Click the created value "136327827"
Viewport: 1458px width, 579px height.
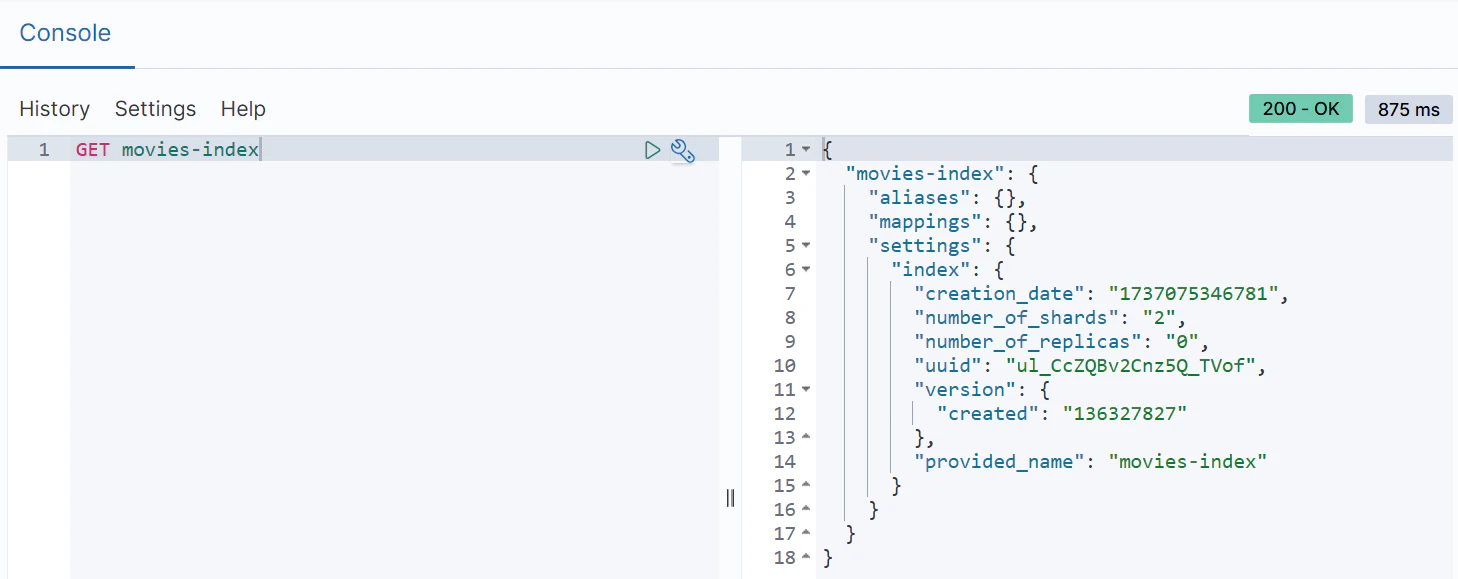(1126, 414)
